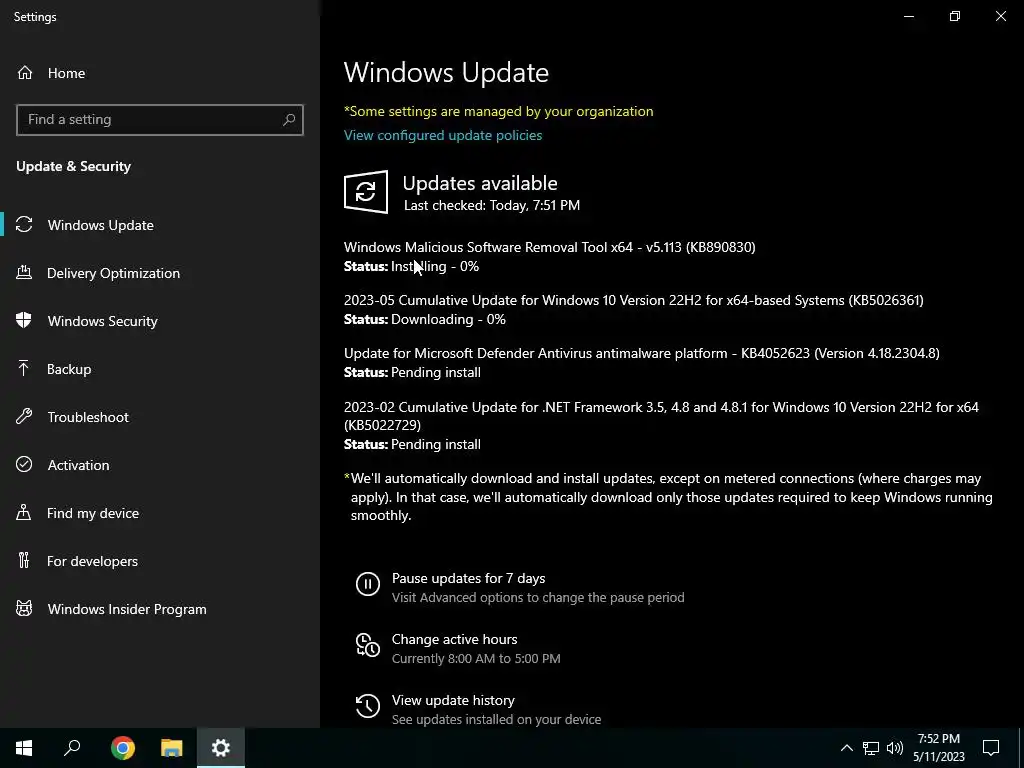
Task: Click the Settings gear taskbar icon
Action: coord(221,748)
